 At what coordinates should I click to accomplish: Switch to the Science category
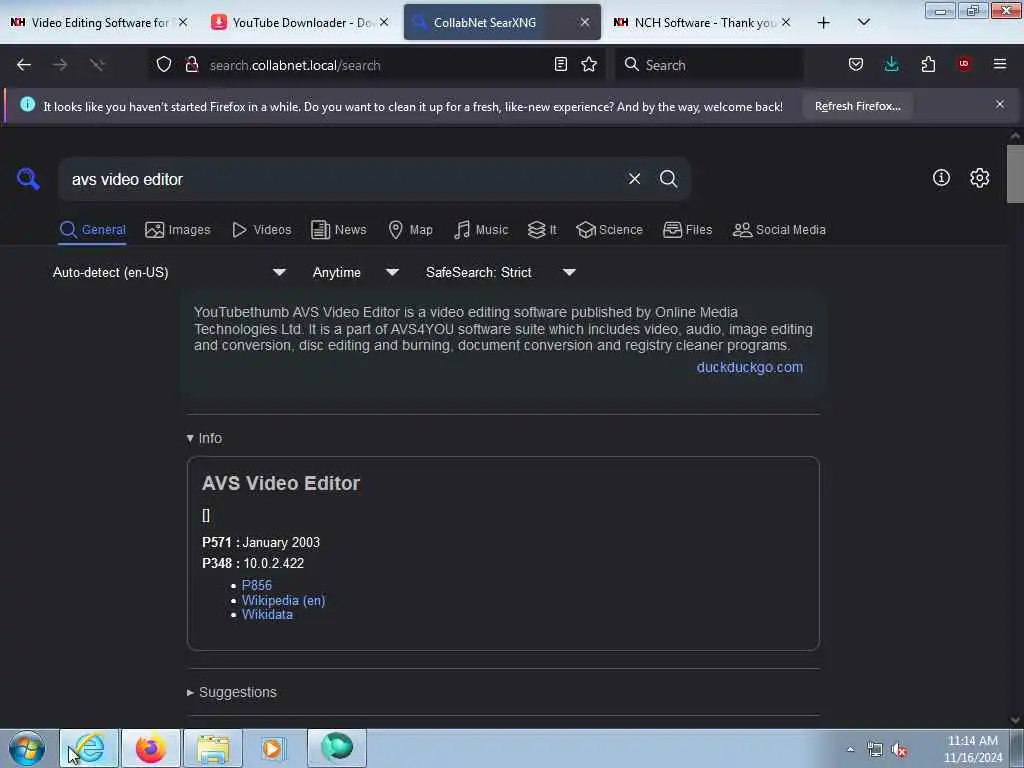(x=609, y=230)
